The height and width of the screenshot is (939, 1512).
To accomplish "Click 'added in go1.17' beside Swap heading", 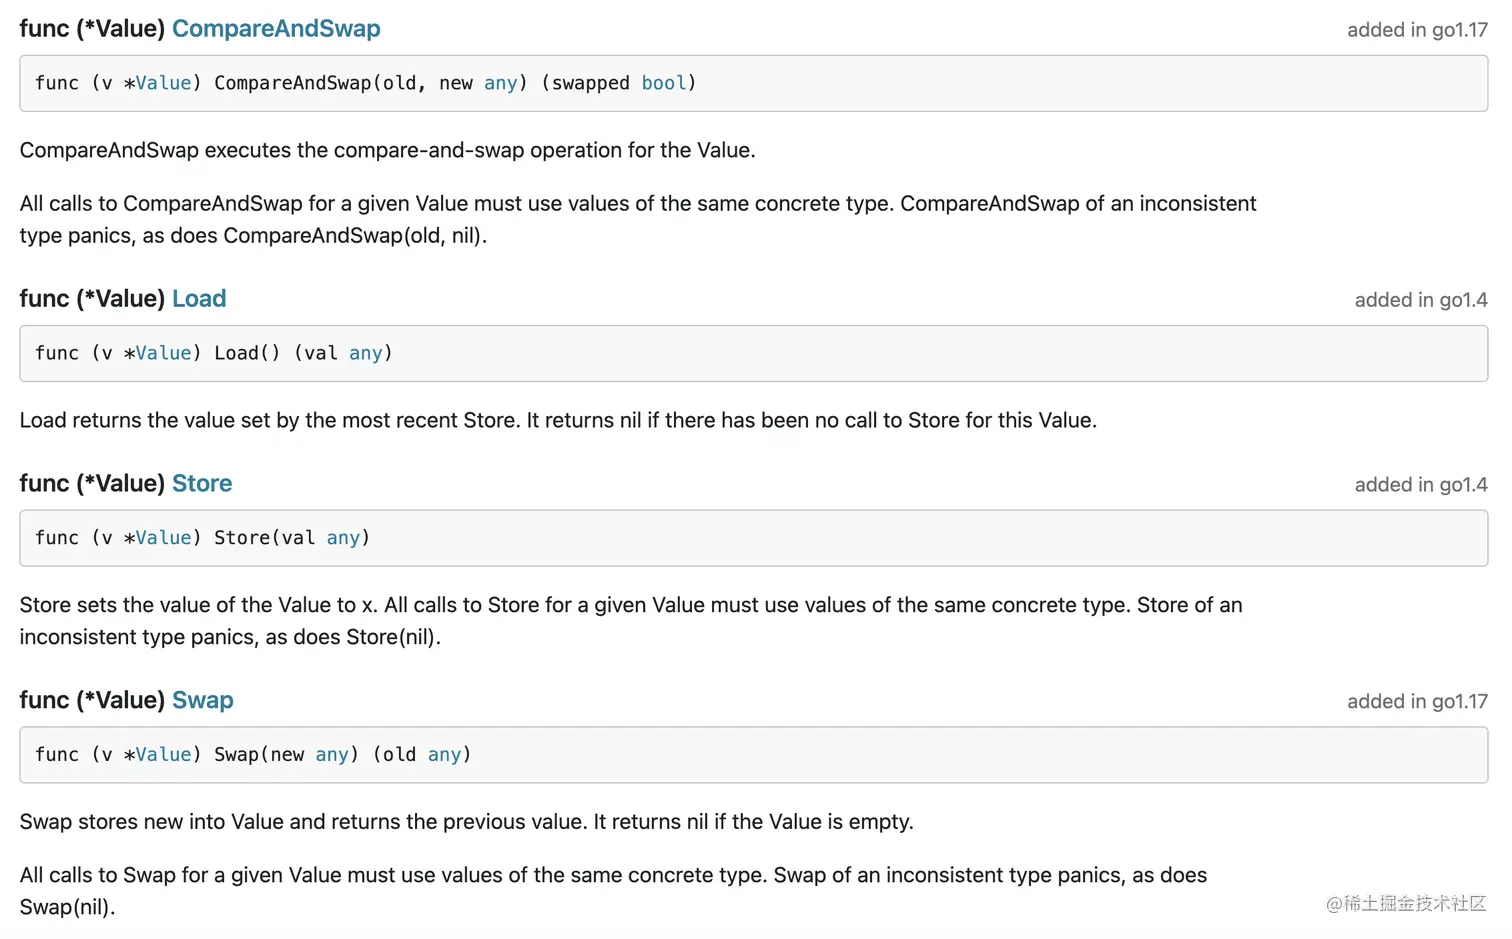I will click(x=1417, y=702).
